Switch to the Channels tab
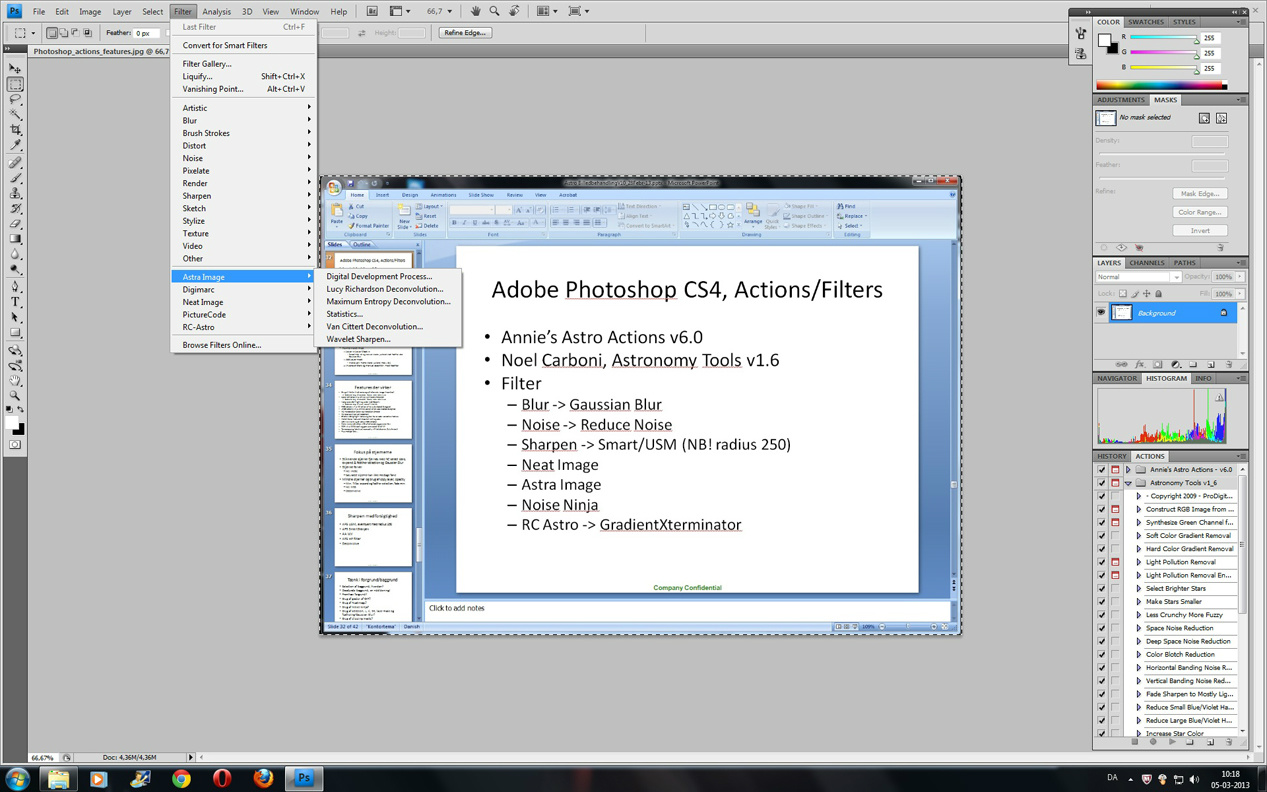The height and width of the screenshot is (792, 1267). [1147, 263]
